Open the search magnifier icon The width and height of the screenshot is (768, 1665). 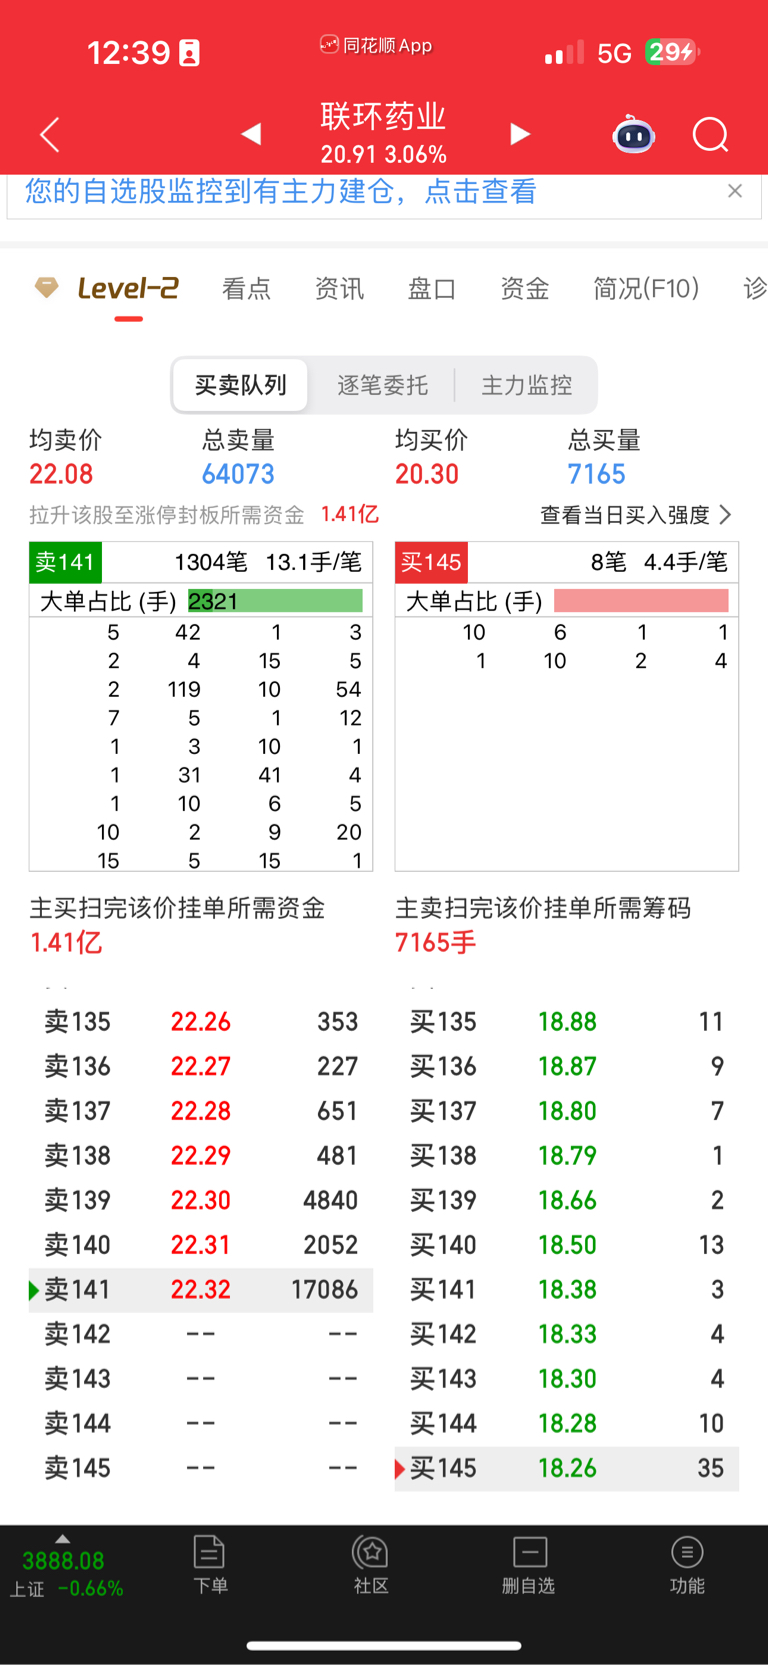pyautogui.click(x=711, y=134)
